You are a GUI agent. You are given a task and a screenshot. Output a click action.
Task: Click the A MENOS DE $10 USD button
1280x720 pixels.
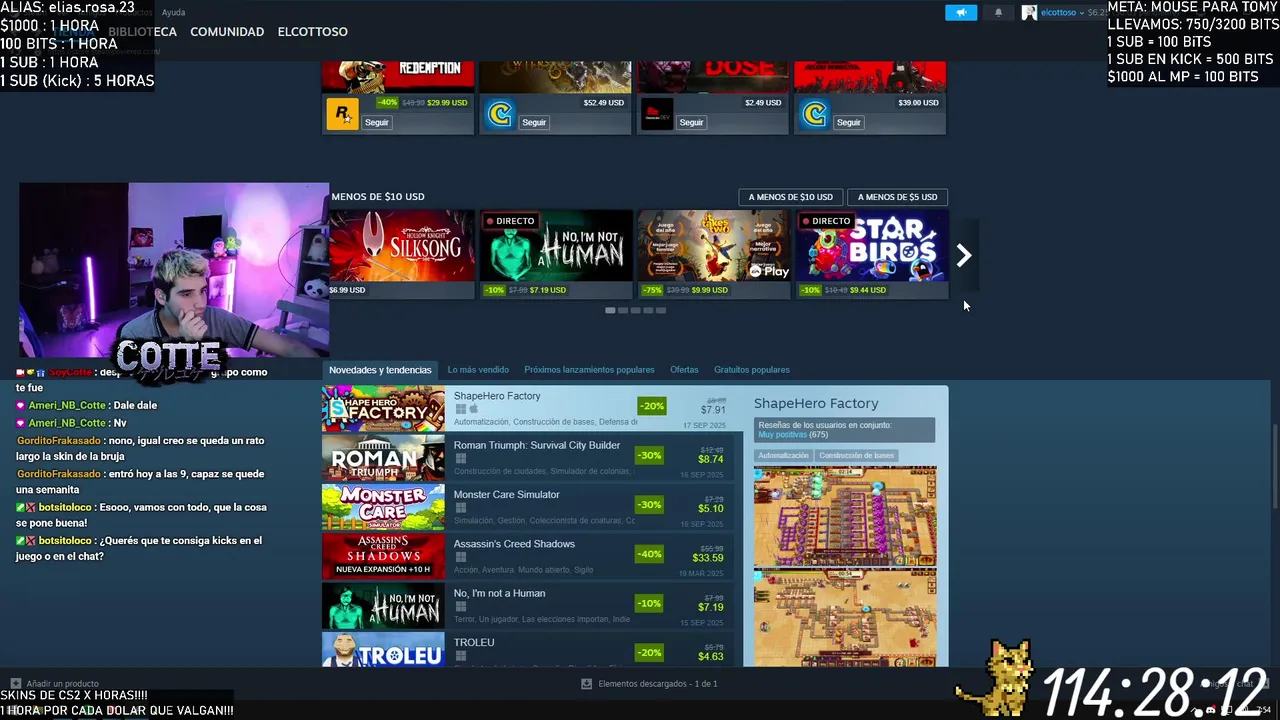(790, 197)
